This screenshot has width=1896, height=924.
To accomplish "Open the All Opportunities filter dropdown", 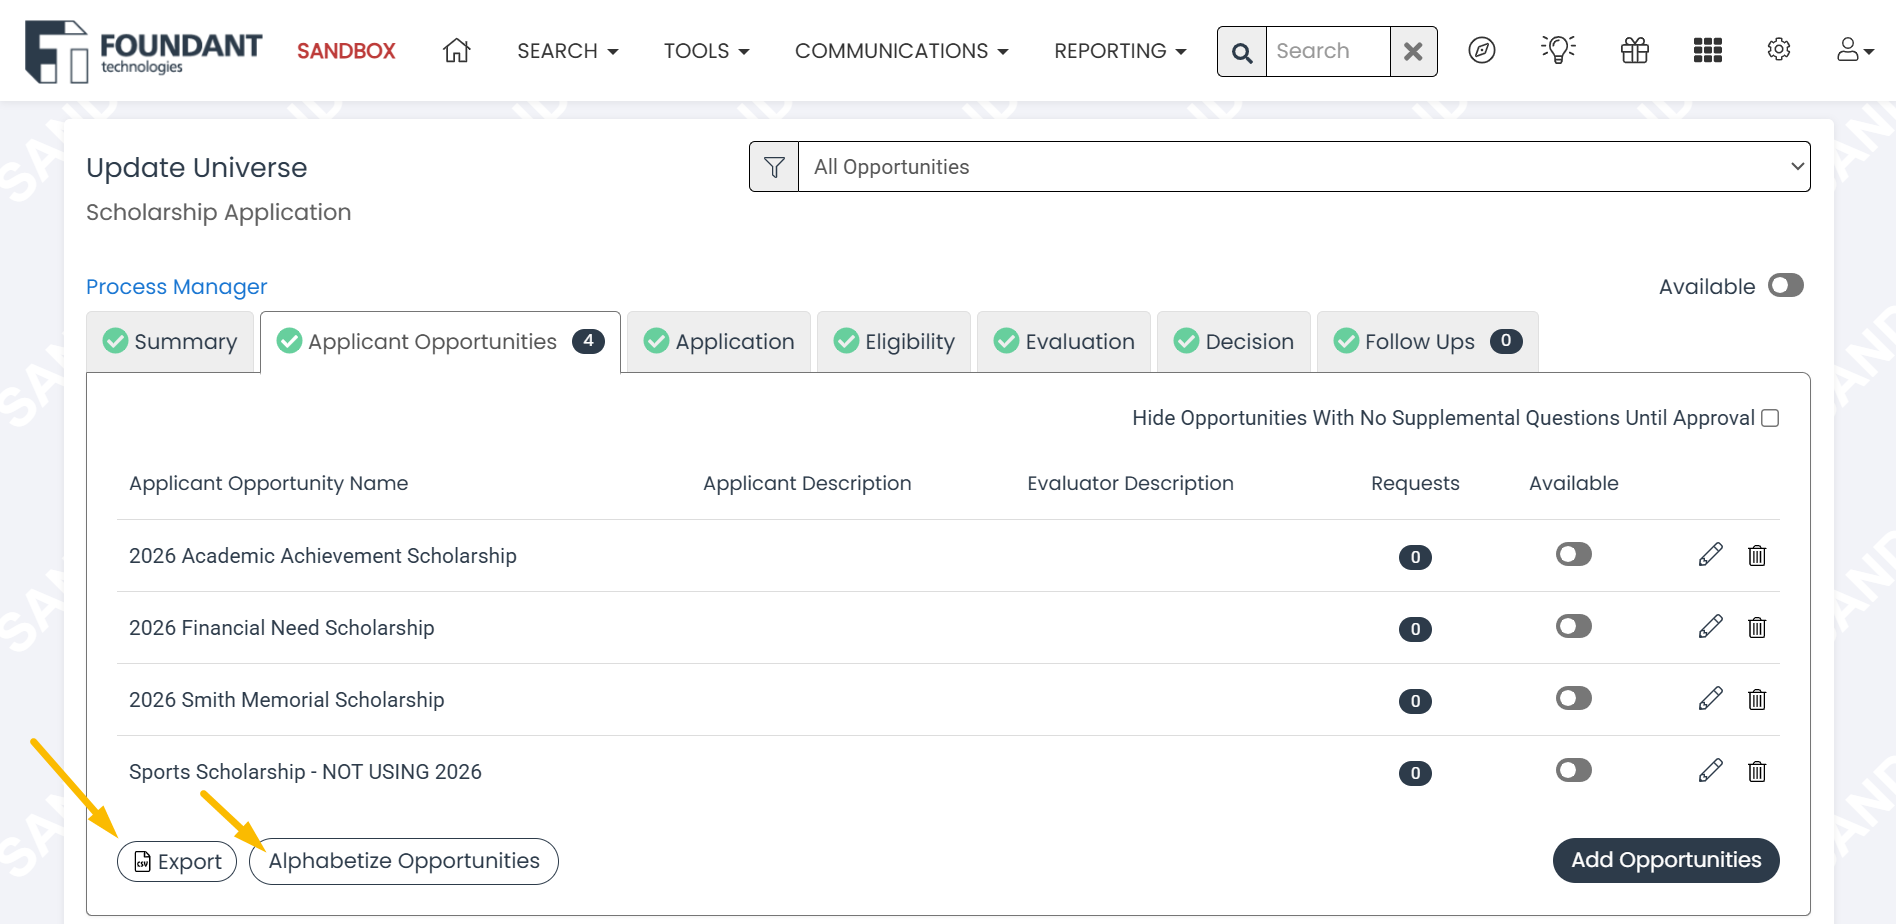I will 1304,167.
